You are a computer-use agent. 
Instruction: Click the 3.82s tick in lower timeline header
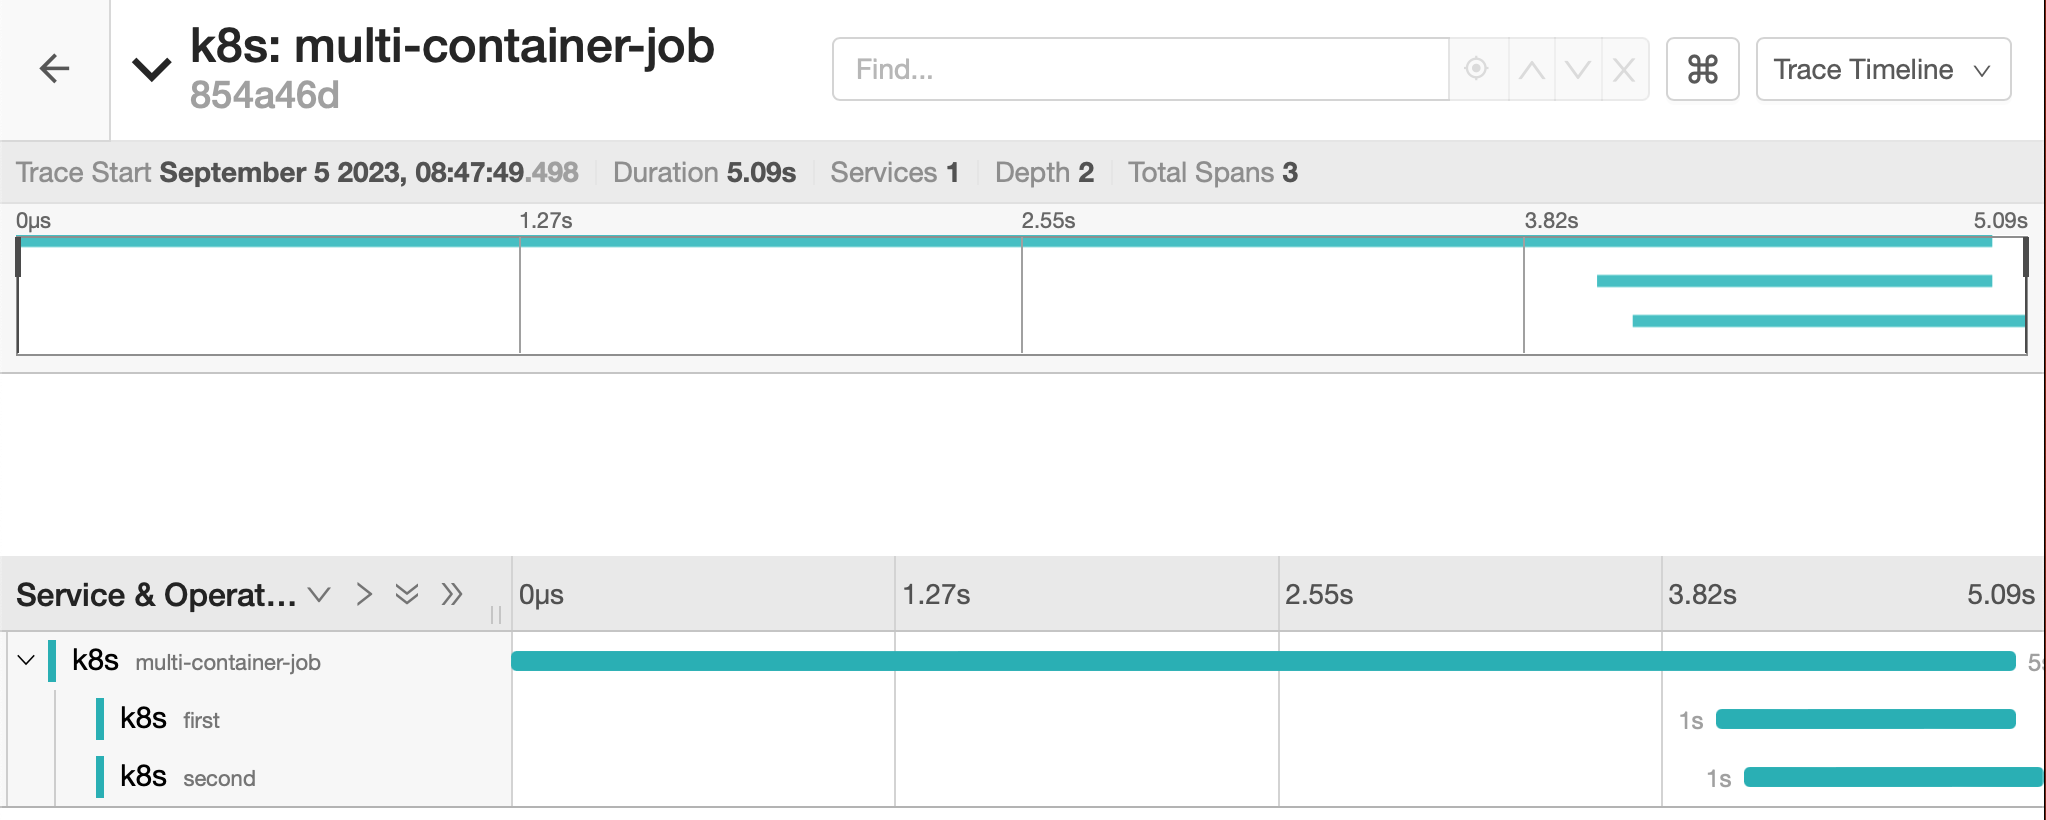pos(1702,594)
